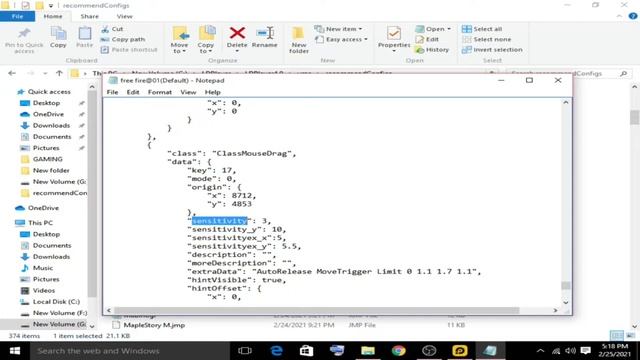Viewport: 640px width, 360px height.
Task: Create a New folder from ribbon
Action: [x=299, y=40]
